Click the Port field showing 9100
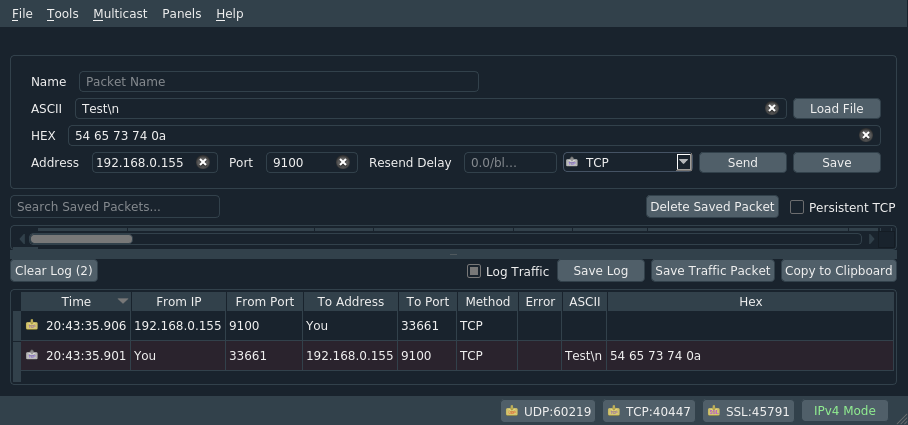 point(312,163)
